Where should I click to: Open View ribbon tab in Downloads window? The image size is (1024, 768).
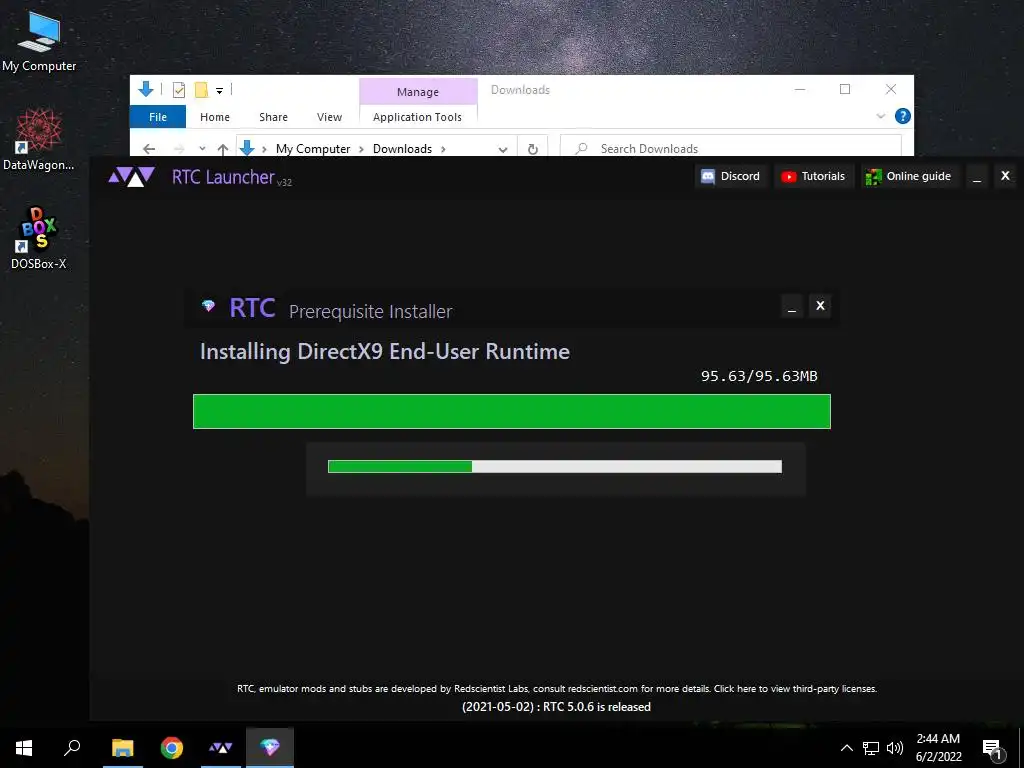329,117
